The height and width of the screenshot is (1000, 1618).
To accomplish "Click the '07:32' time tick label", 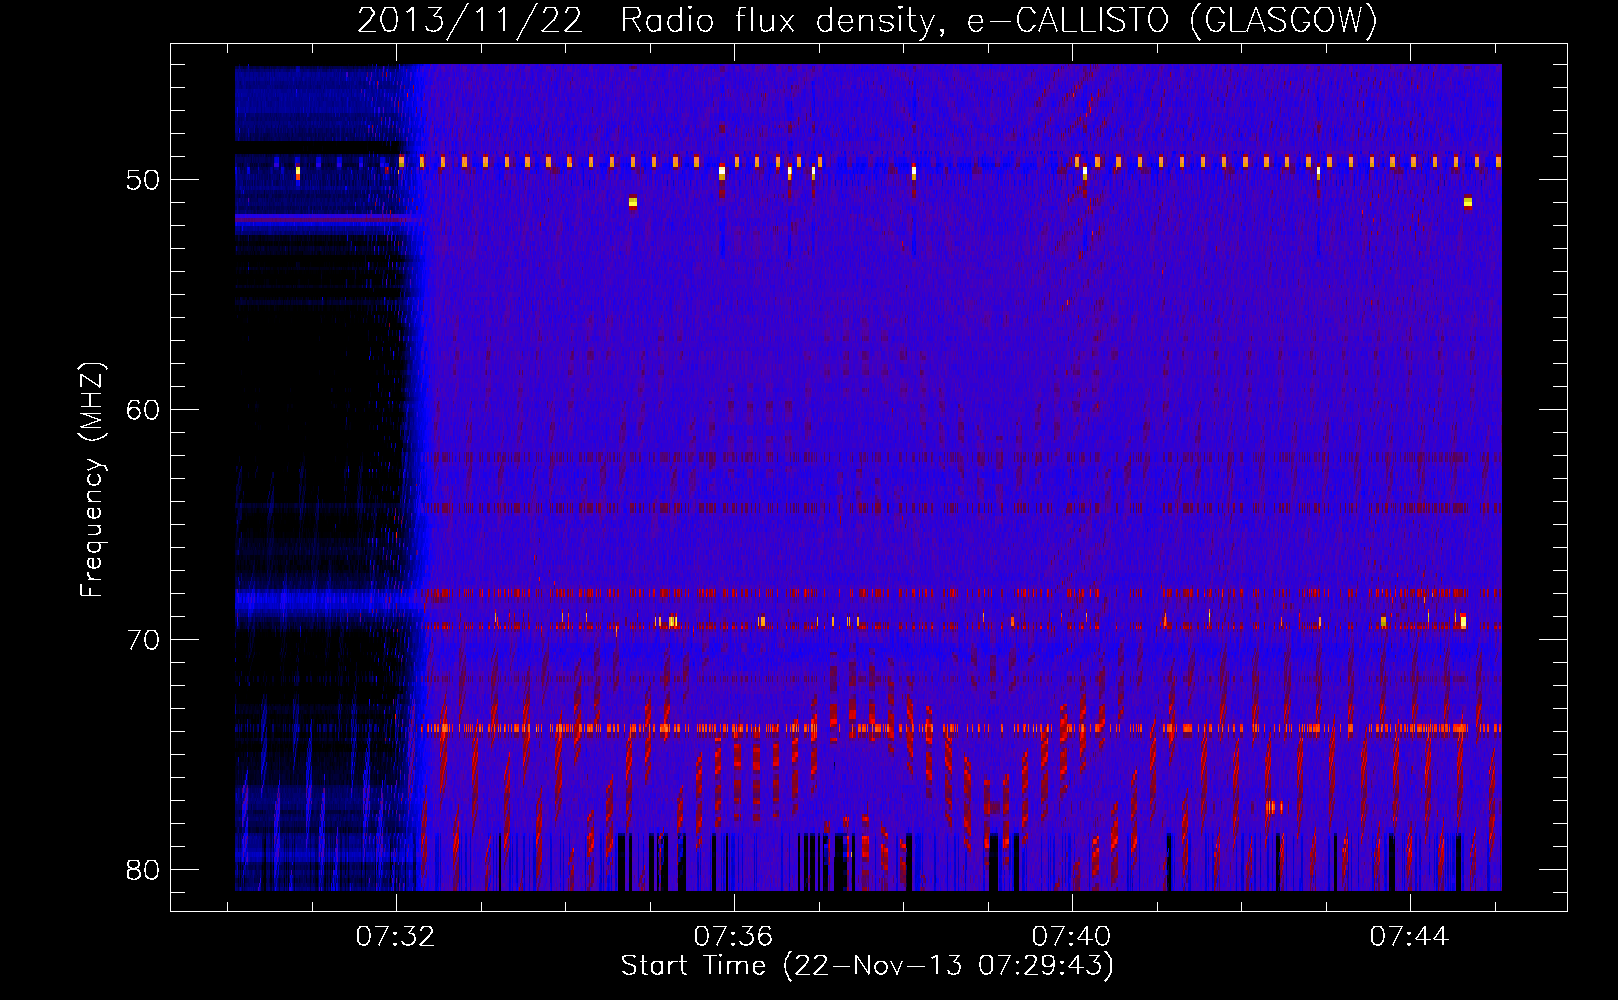I will [x=397, y=936].
